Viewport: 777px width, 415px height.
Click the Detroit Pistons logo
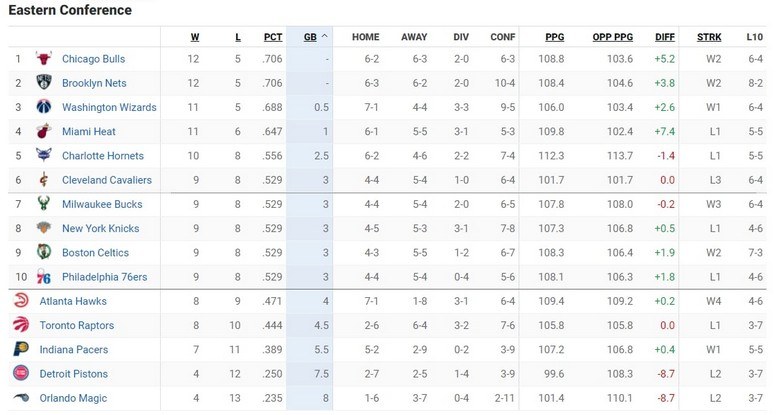click(21, 374)
